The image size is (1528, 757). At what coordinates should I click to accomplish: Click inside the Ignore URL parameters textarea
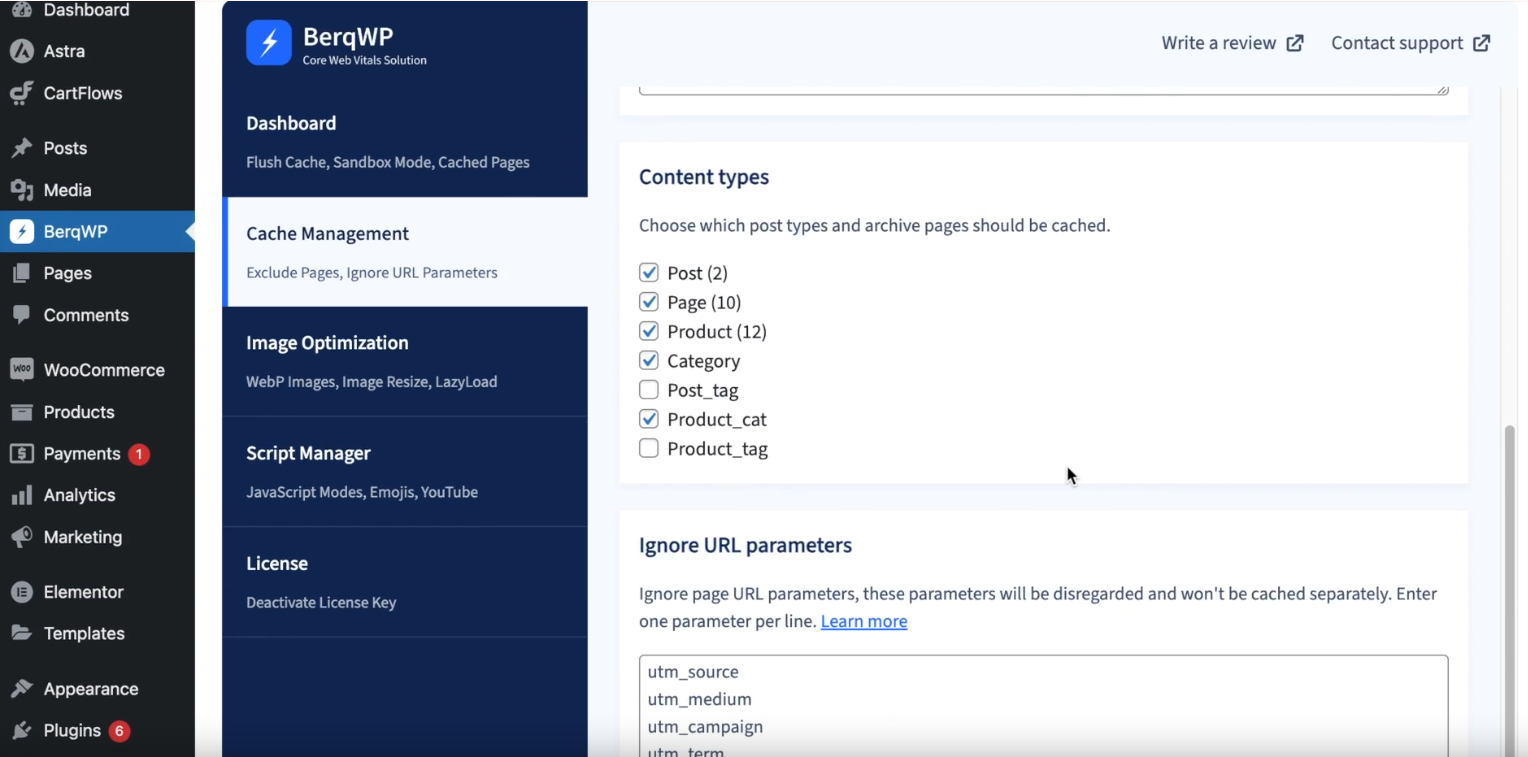tap(1044, 705)
